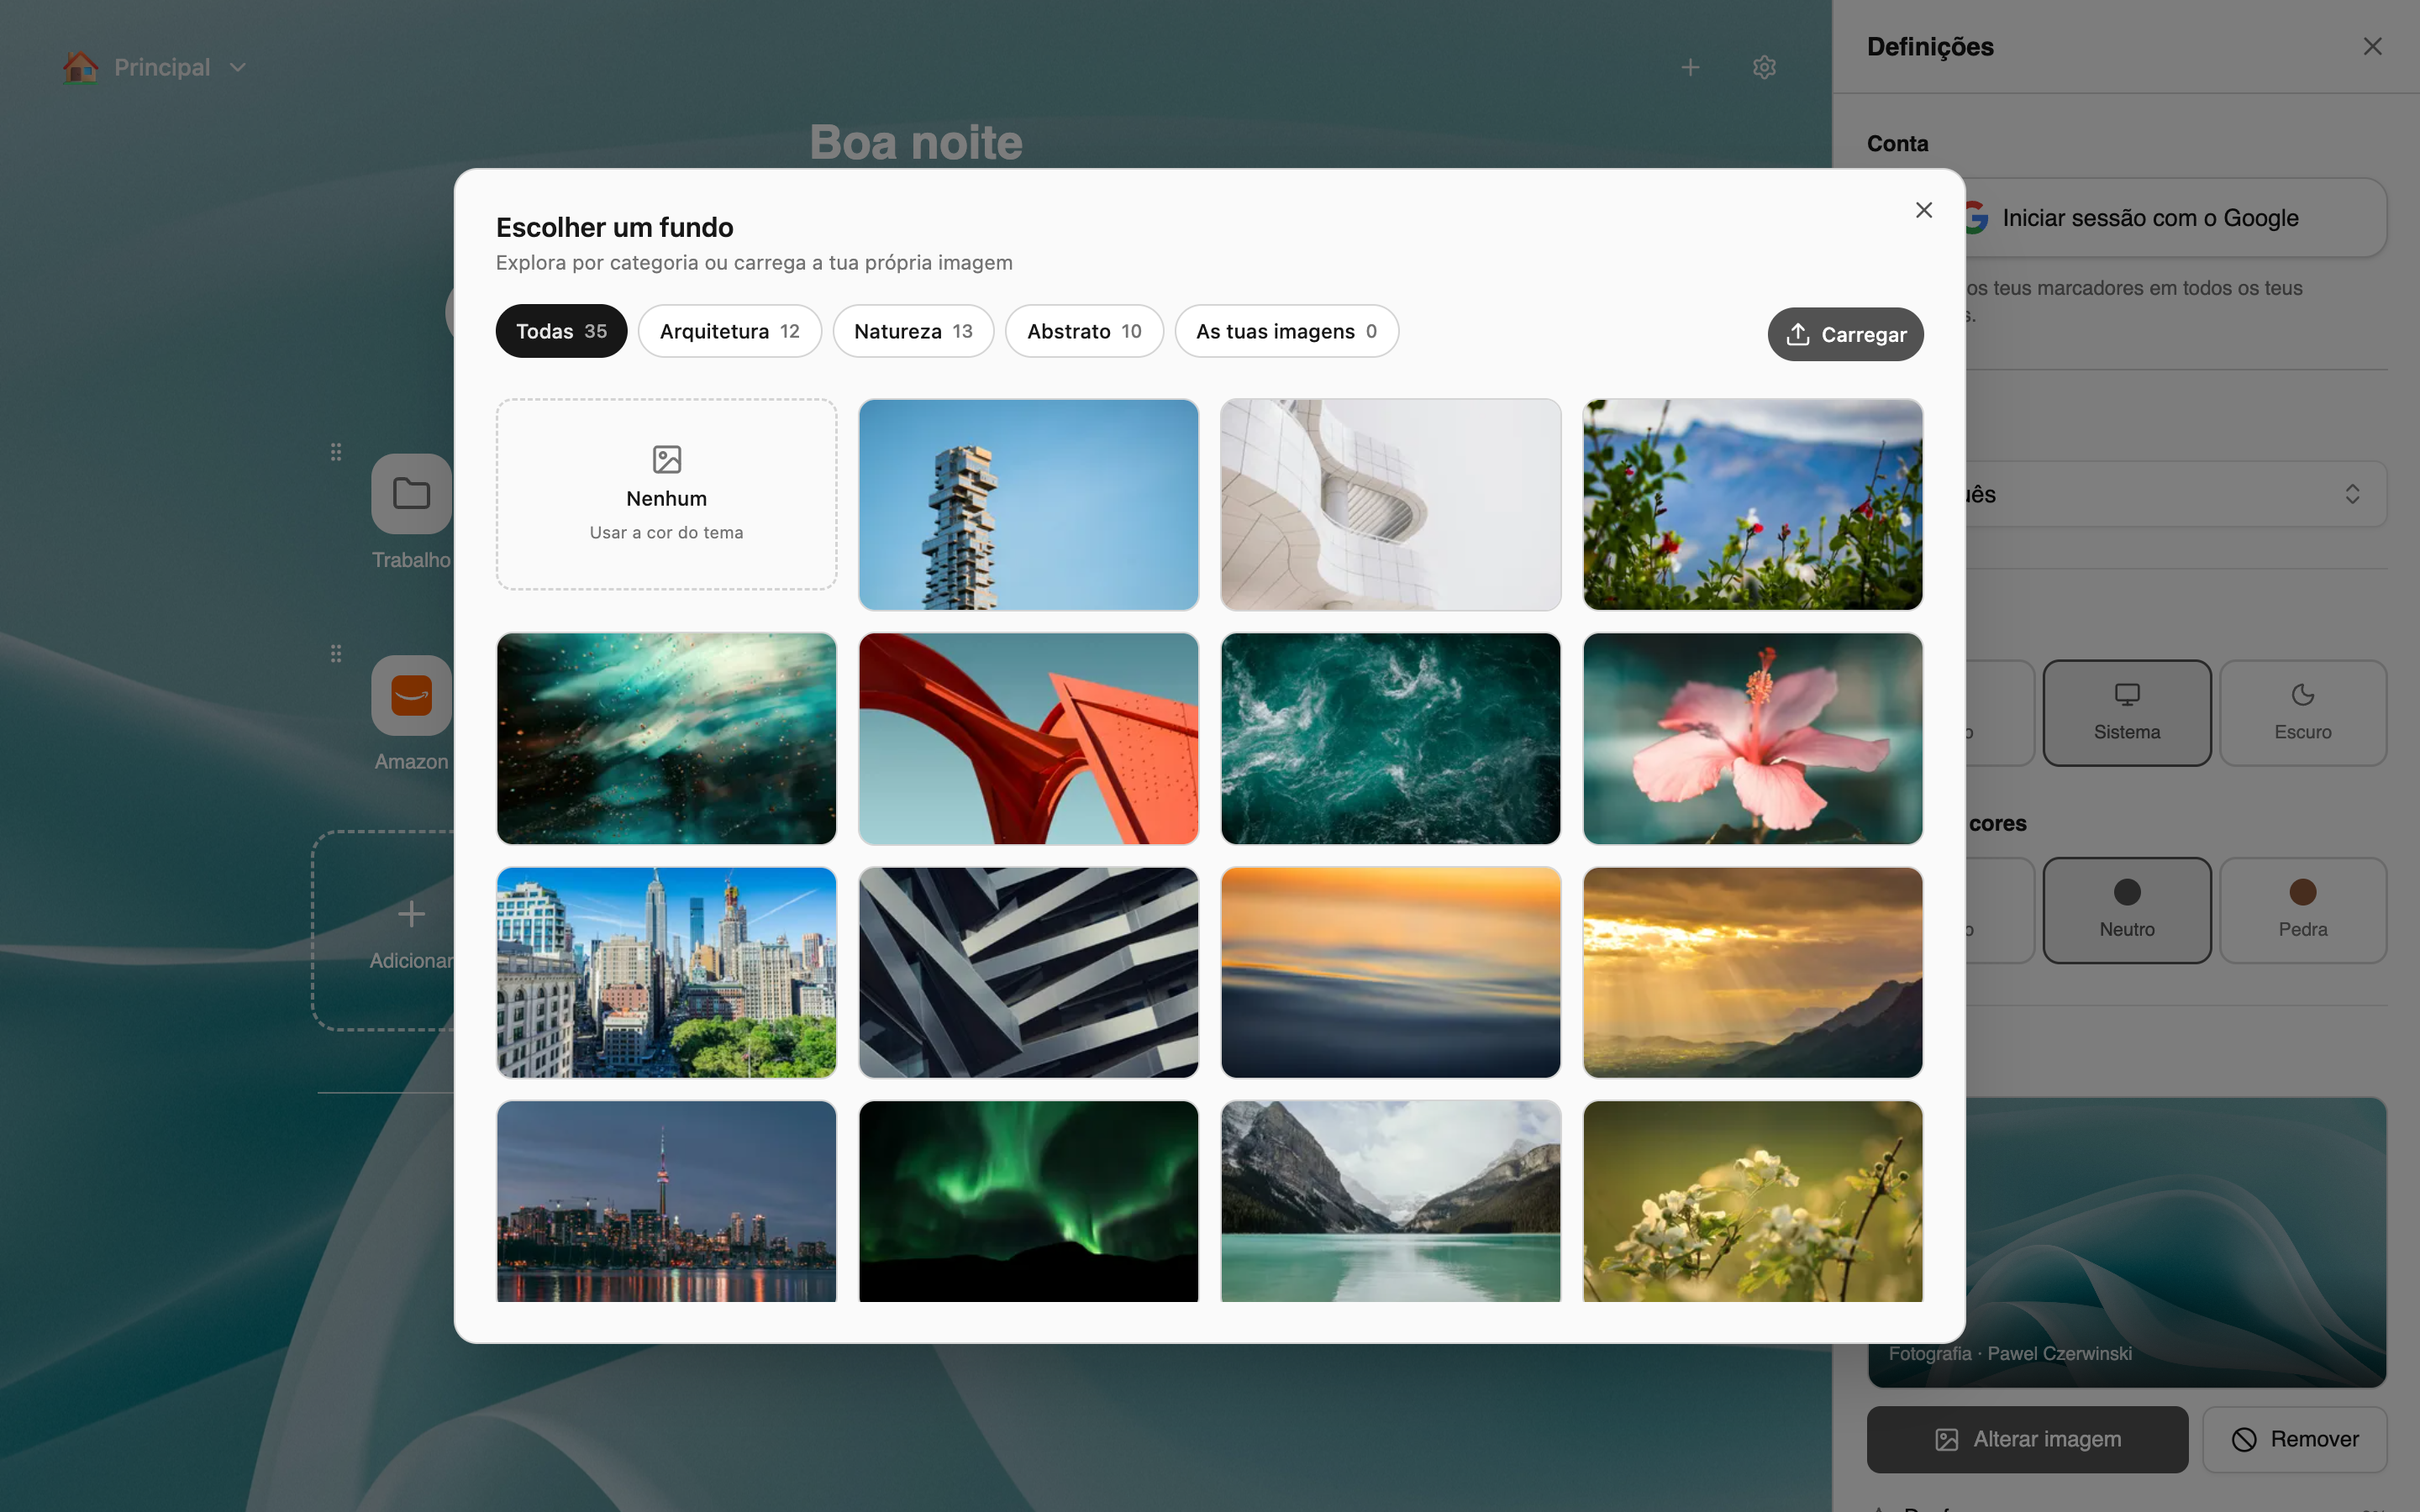The height and width of the screenshot is (1512, 2420).
Task: Select the Escuro theme mode
Action: click(2302, 713)
